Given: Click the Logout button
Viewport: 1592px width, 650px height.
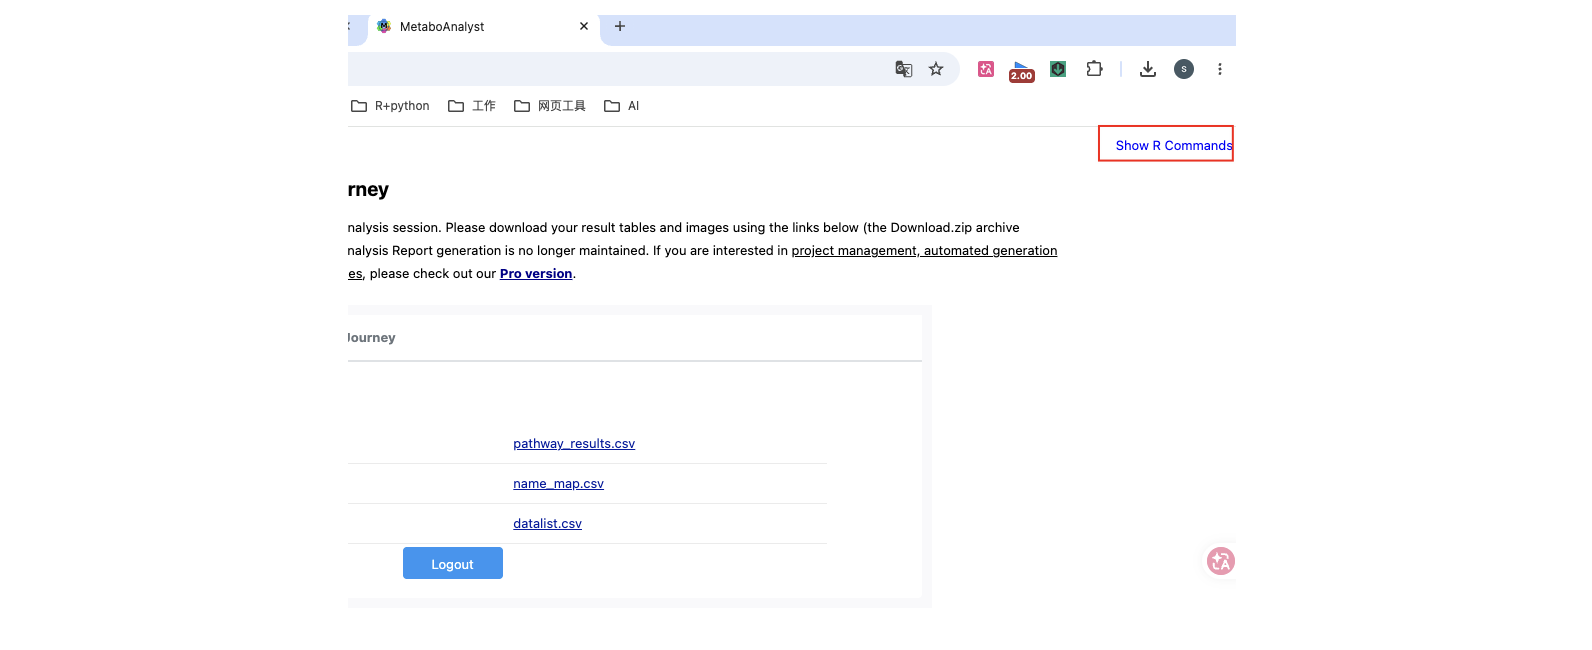Looking at the screenshot, I should pyautogui.click(x=453, y=563).
